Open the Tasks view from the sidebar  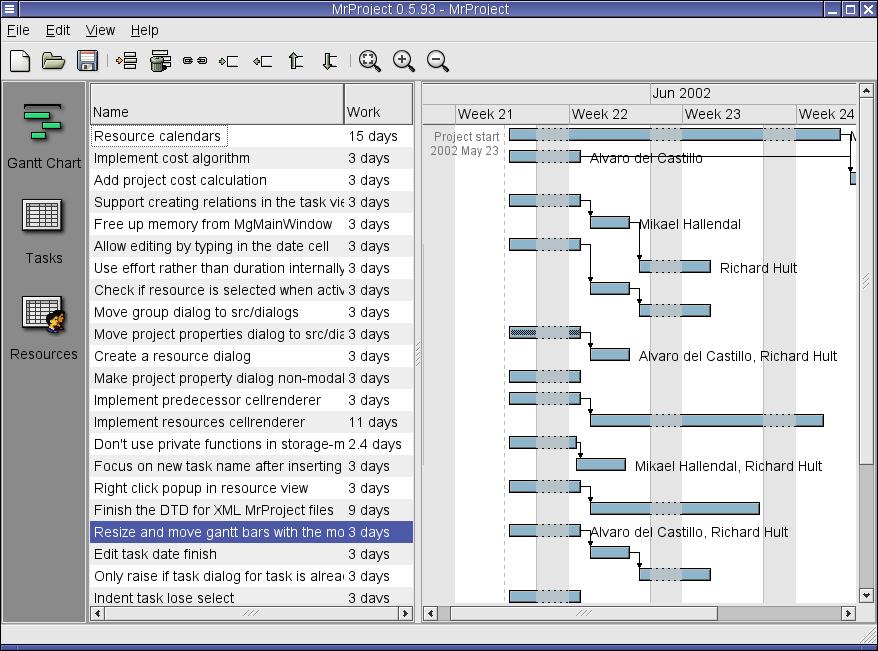[x=44, y=232]
